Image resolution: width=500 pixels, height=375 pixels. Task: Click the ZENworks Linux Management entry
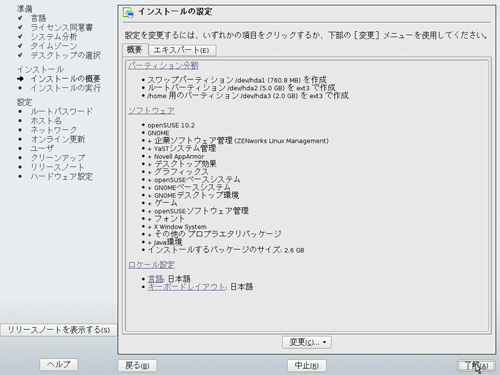click(238, 141)
